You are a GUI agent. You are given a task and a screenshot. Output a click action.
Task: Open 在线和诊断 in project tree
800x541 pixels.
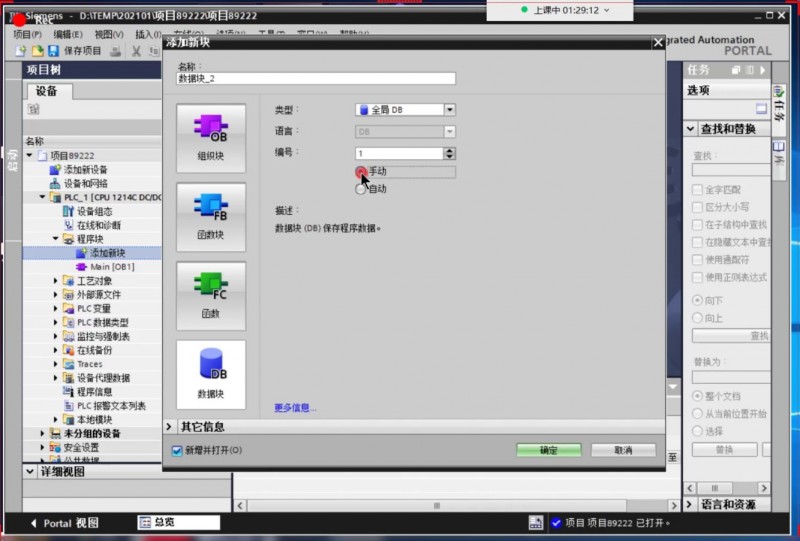coord(99,225)
